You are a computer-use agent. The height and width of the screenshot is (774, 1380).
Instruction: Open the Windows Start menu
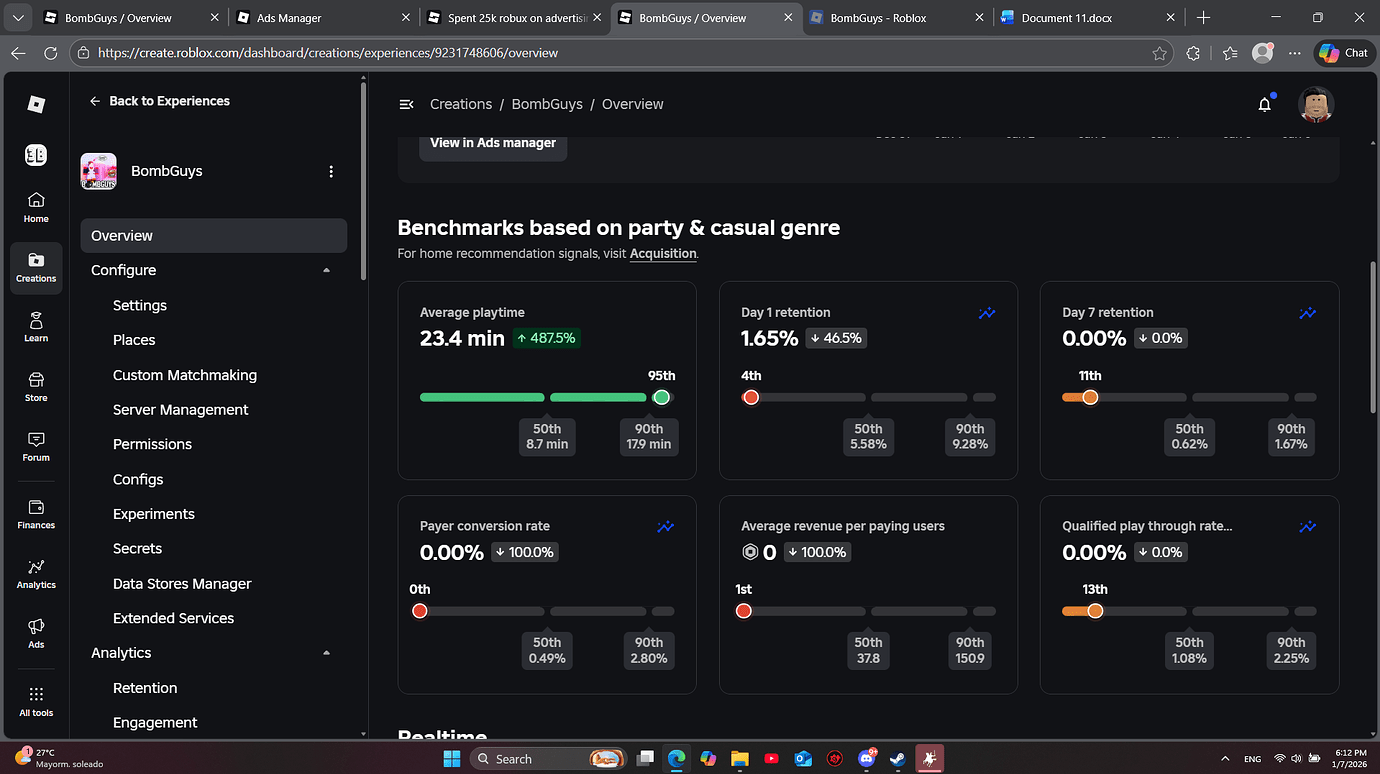(x=451, y=758)
